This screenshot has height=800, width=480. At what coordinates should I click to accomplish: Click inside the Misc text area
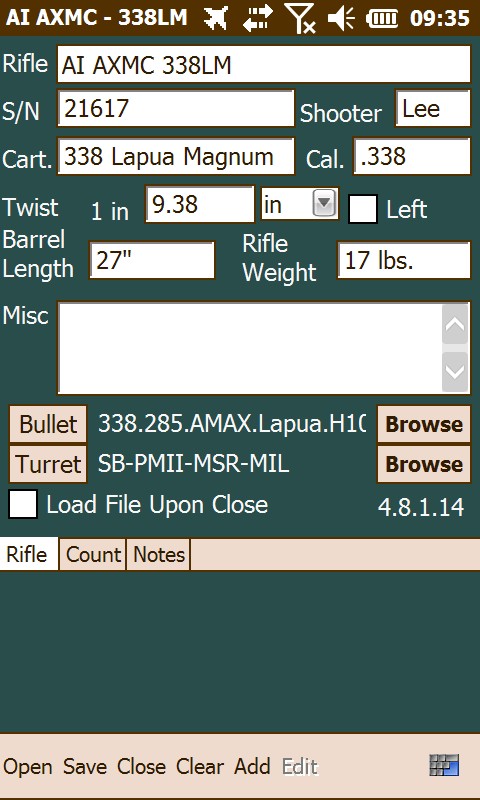(250, 348)
